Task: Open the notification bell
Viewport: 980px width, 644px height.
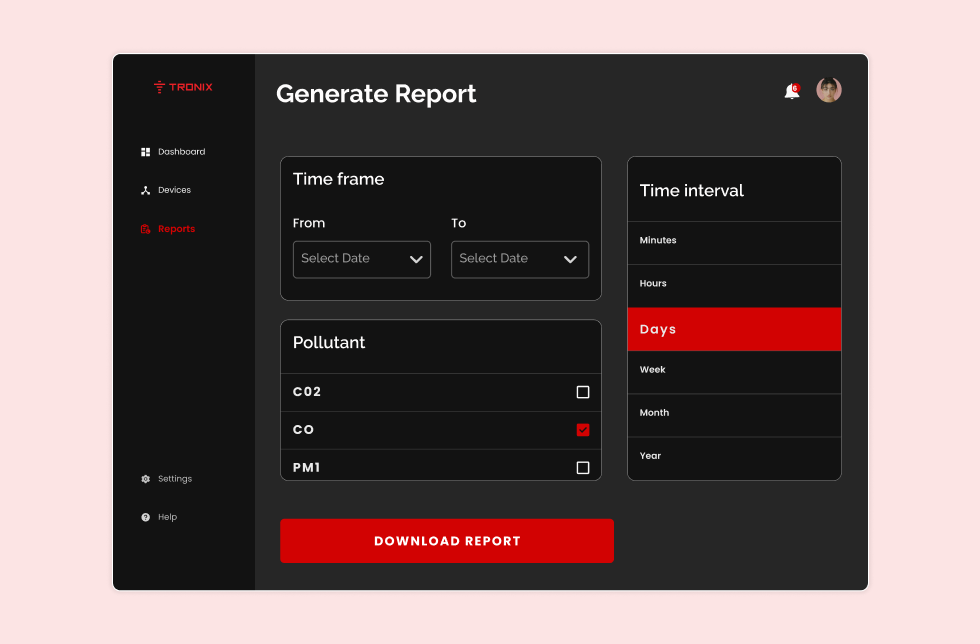Action: pos(791,91)
